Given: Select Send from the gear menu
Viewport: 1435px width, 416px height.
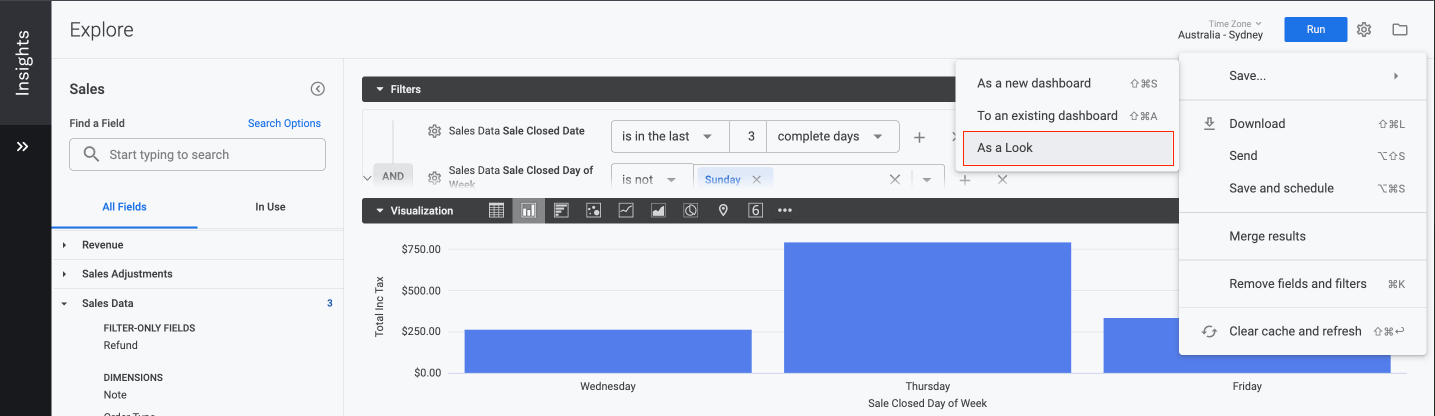Looking at the screenshot, I should (x=1303, y=156).
